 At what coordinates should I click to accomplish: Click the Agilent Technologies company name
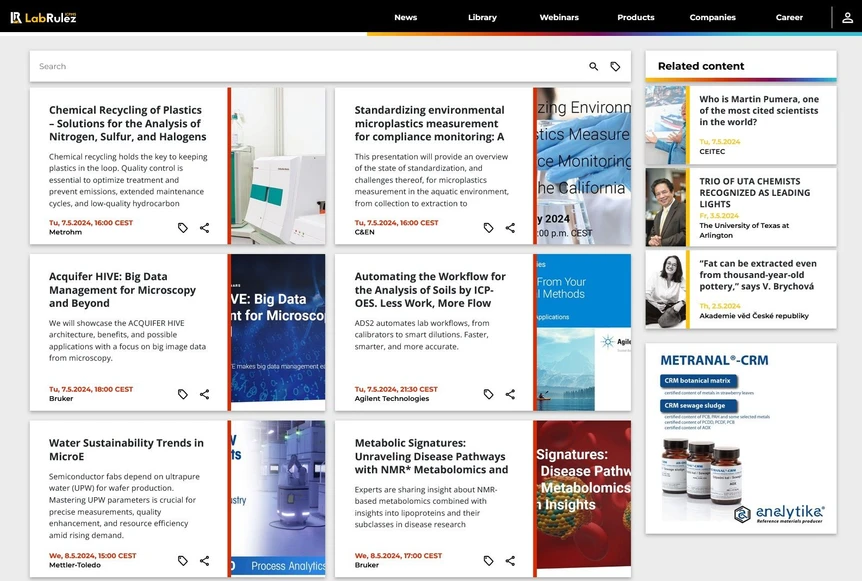tap(391, 399)
